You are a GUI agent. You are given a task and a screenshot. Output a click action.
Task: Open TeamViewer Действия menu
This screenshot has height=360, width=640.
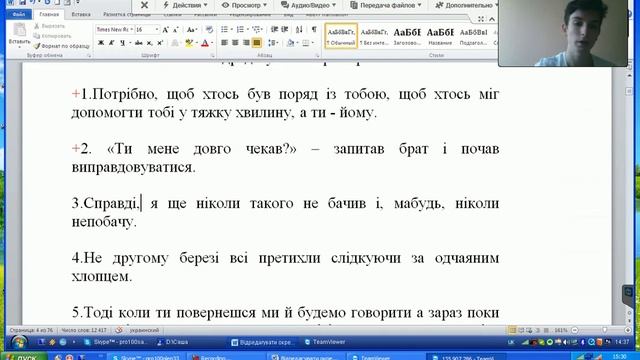tap(185, 5)
